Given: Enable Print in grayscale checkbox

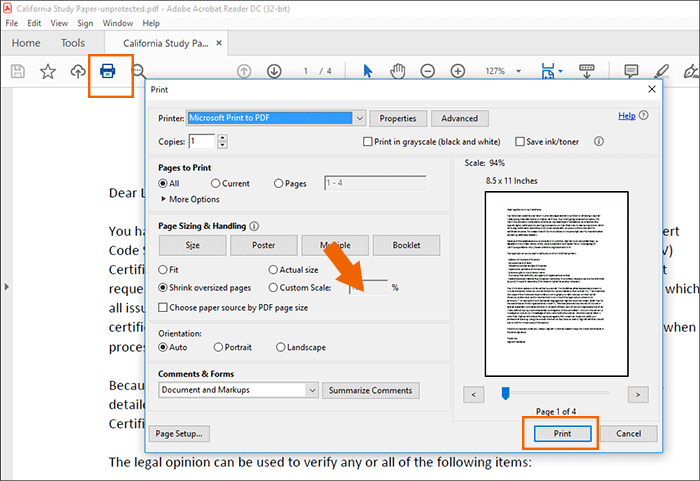Looking at the screenshot, I should pyautogui.click(x=367, y=142).
